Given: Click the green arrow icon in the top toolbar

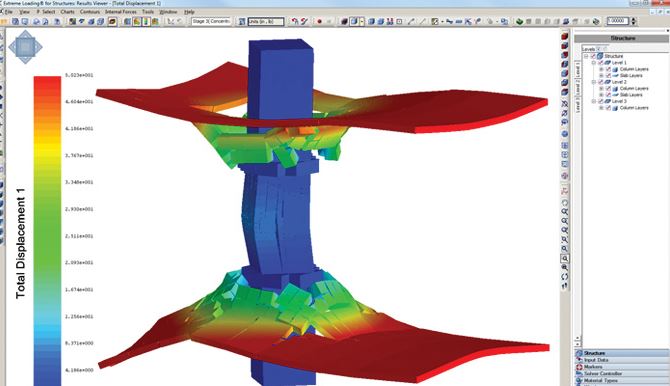Looking at the screenshot, I should (x=519, y=21).
